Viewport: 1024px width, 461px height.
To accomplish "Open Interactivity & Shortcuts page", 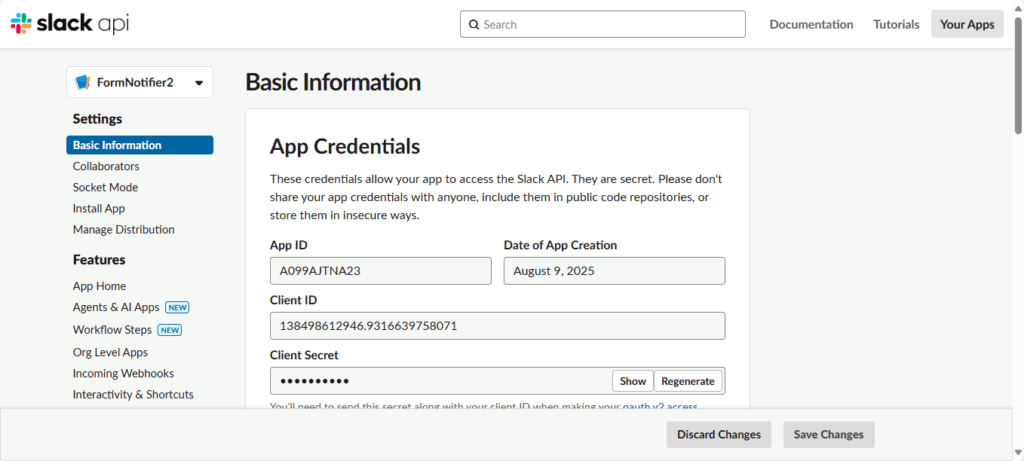I will (x=133, y=394).
